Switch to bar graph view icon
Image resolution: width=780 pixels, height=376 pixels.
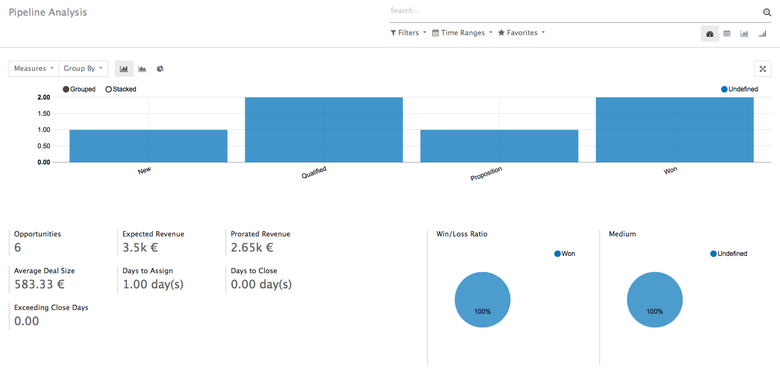[744, 34]
